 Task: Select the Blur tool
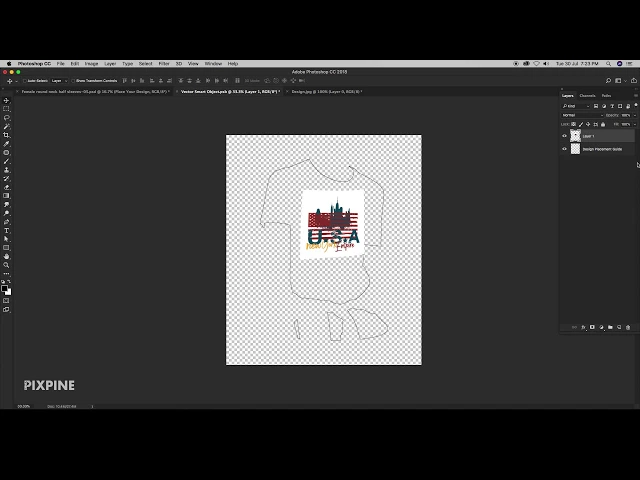click(x=6, y=204)
